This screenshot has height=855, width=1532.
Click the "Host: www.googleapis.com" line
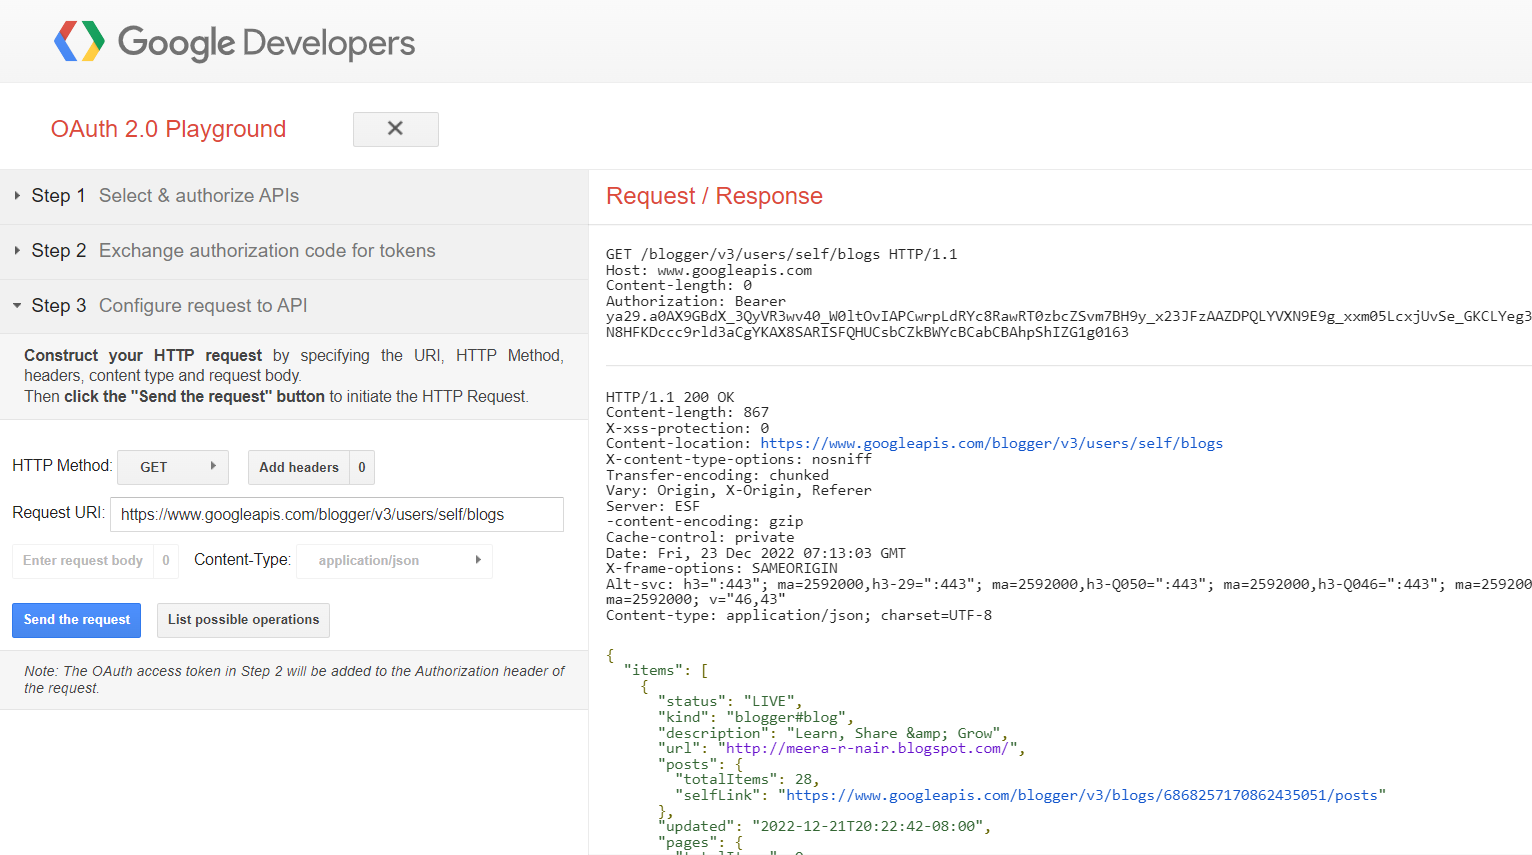(709, 270)
